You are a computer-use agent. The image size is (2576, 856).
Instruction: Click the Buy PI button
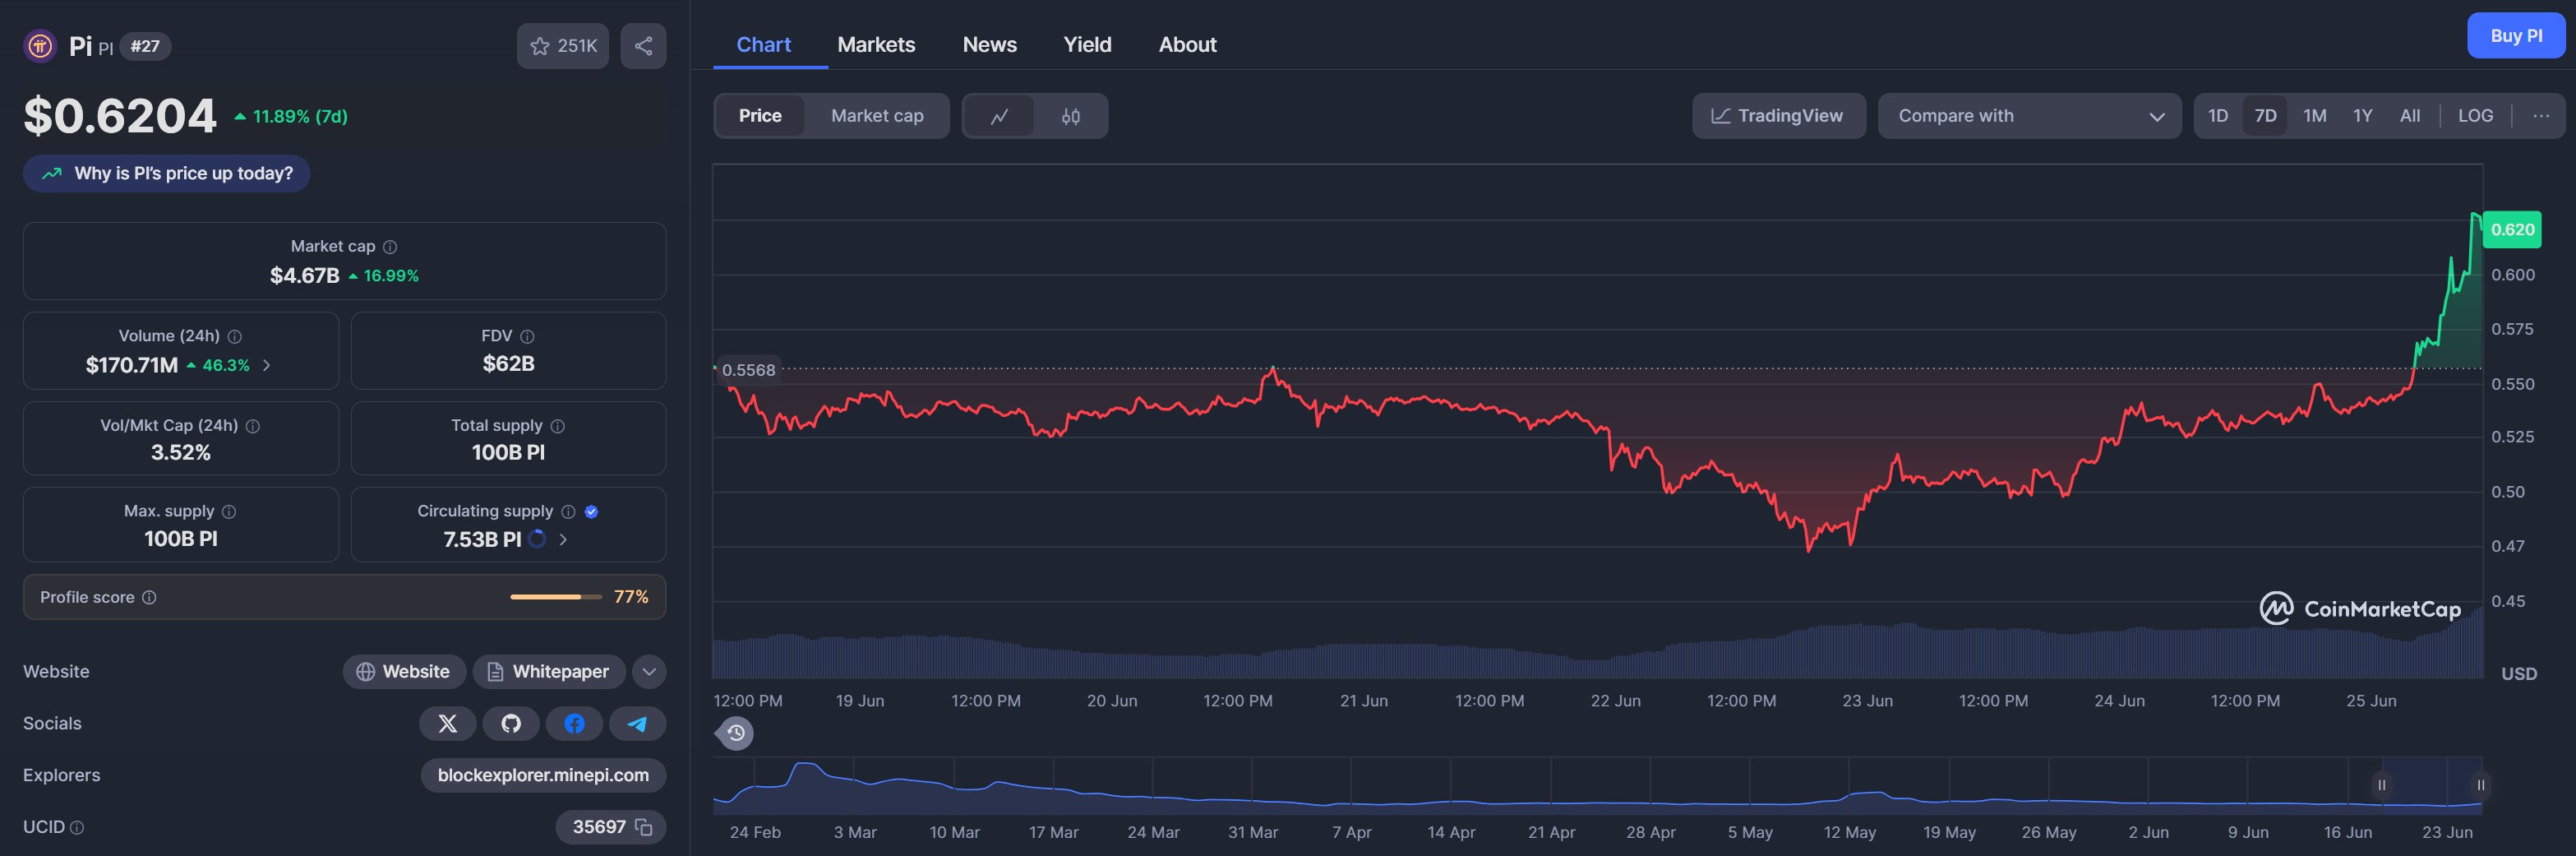coord(2515,36)
